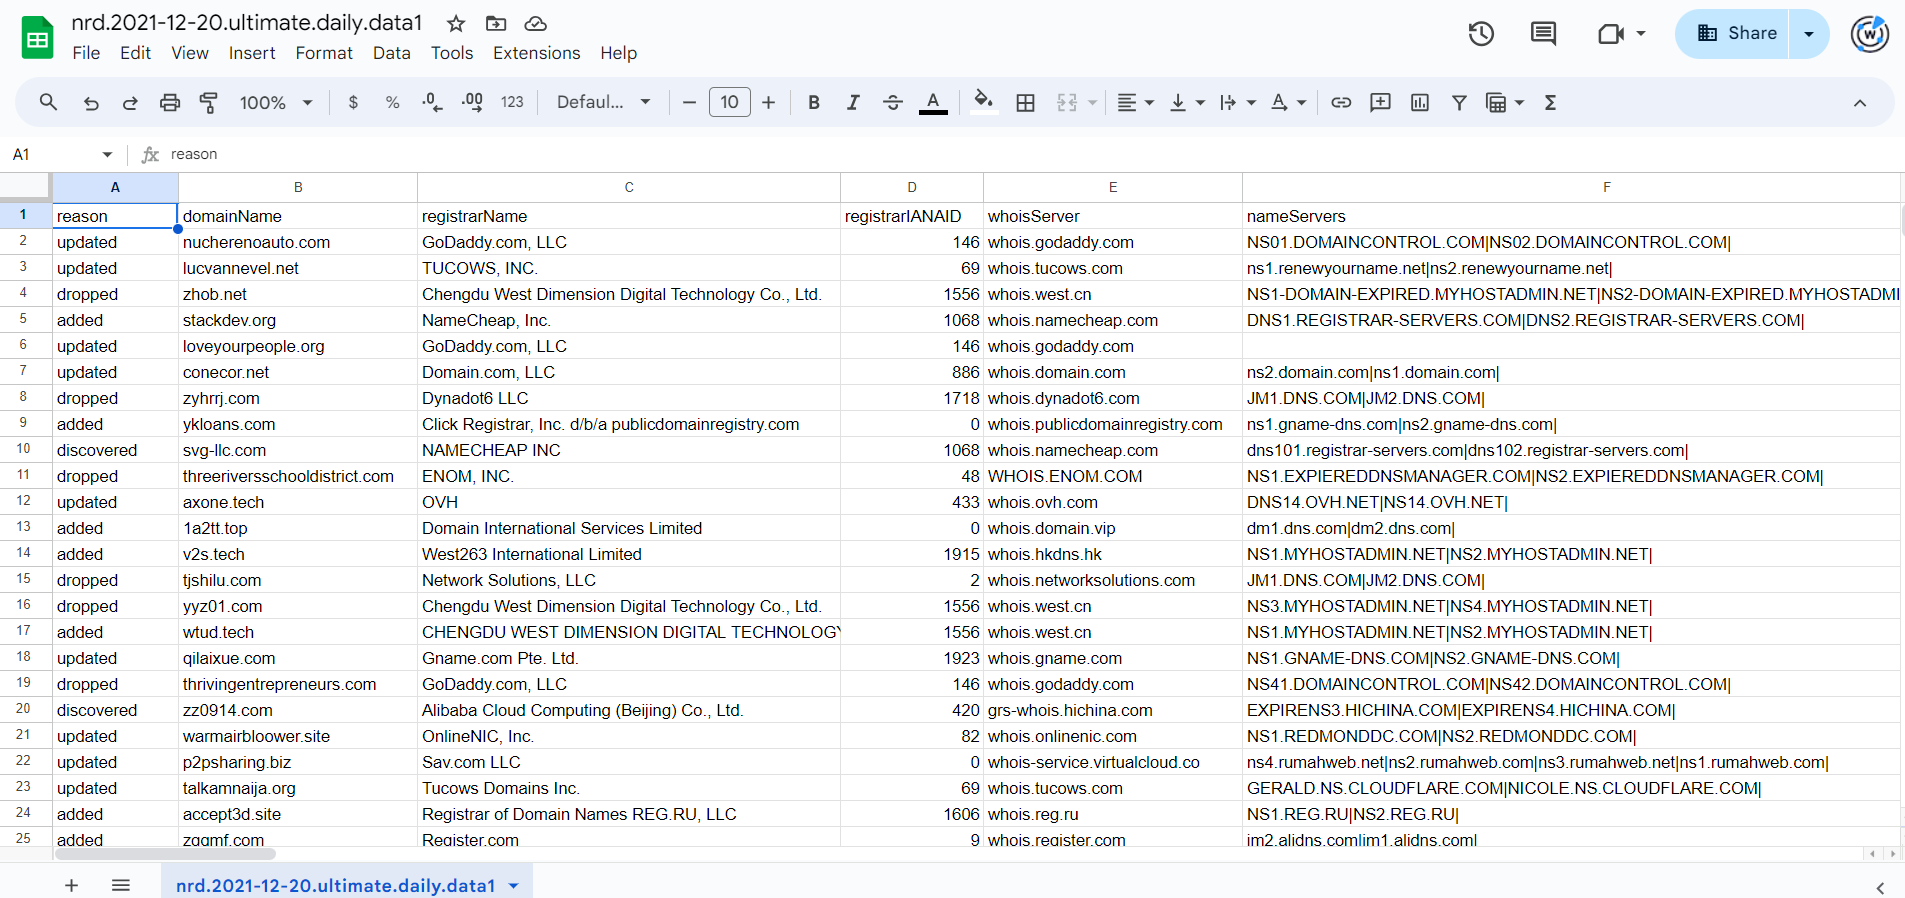Click the Undo icon in toolbar
The image size is (1905, 898).
(91, 103)
